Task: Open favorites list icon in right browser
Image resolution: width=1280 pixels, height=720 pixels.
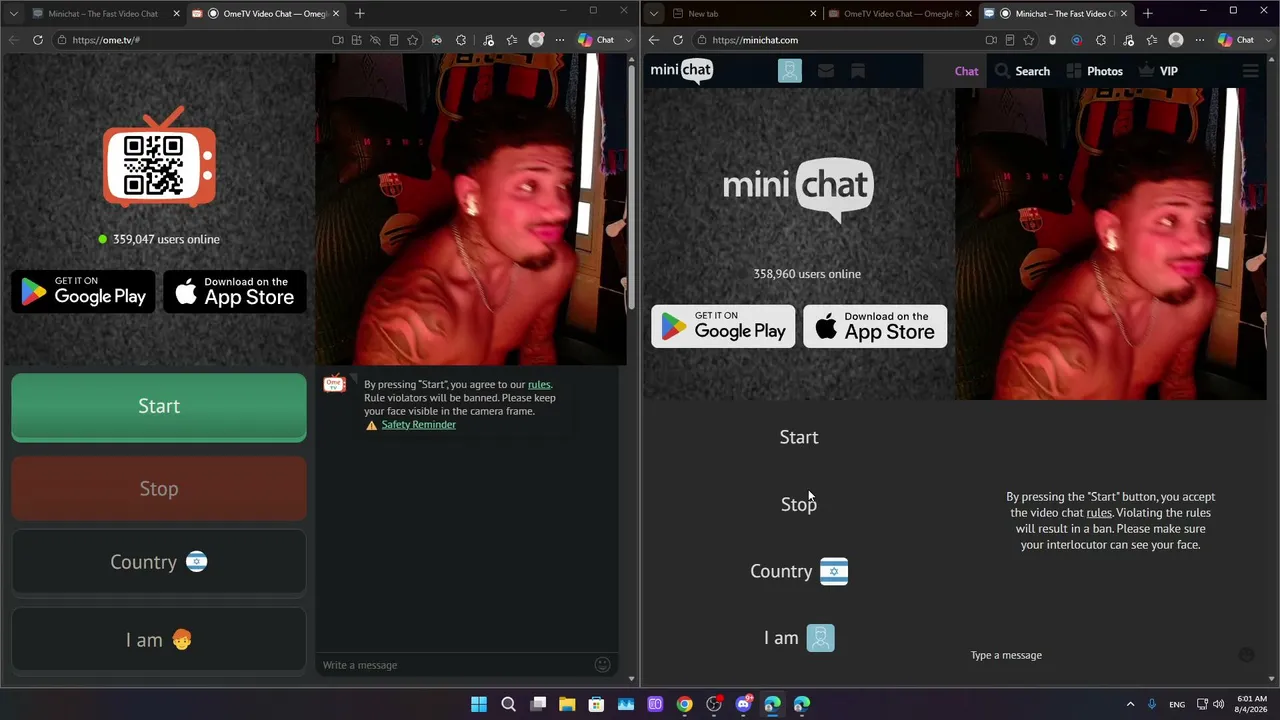Action: [x=1152, y=40]
